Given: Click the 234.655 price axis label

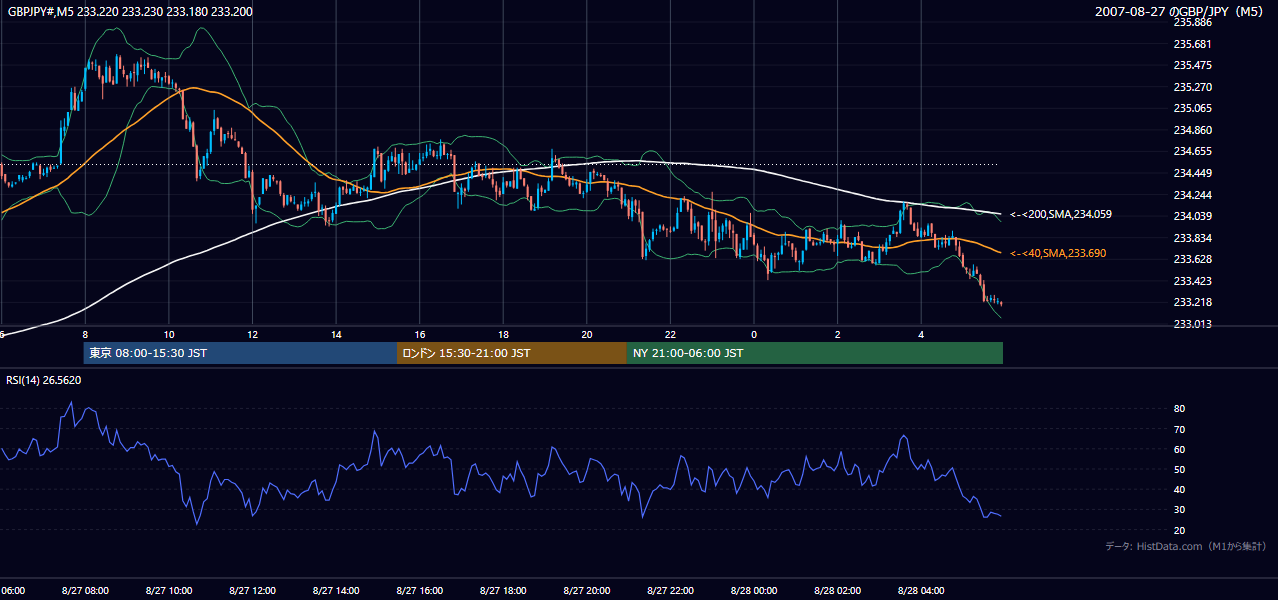Looking at the screenshot, I should pos(1192,151).
